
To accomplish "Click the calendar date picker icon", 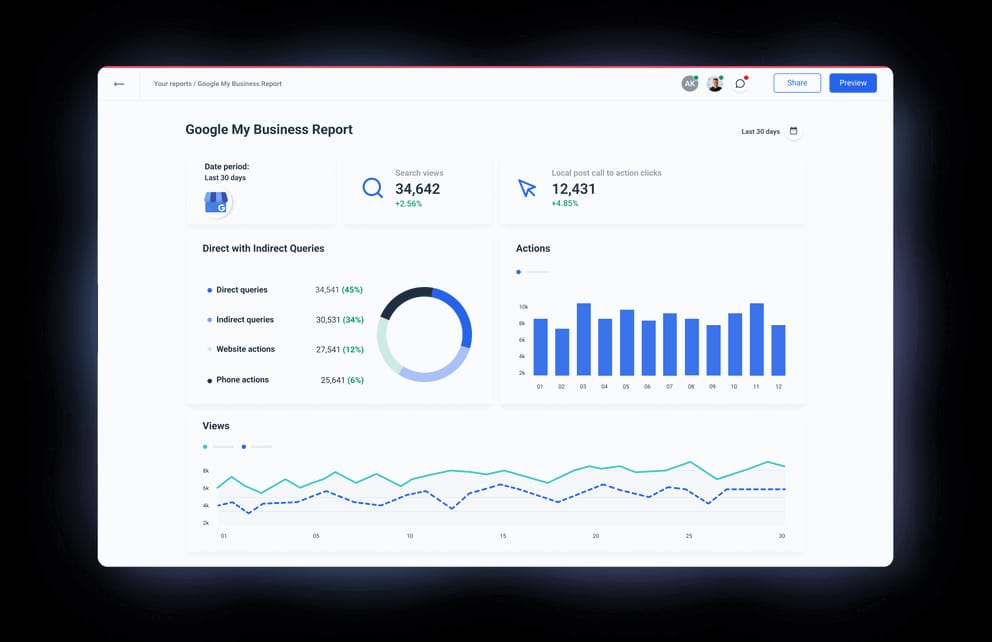I will 793,131.
